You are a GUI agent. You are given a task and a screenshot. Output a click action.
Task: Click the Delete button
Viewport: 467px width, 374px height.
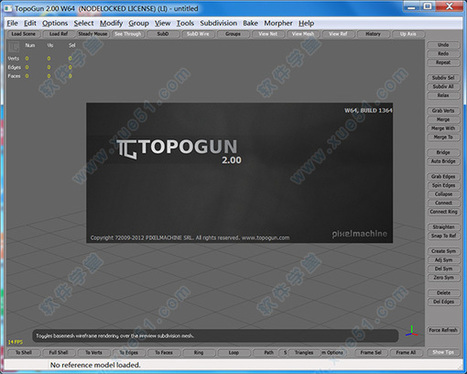pos(443,293)
